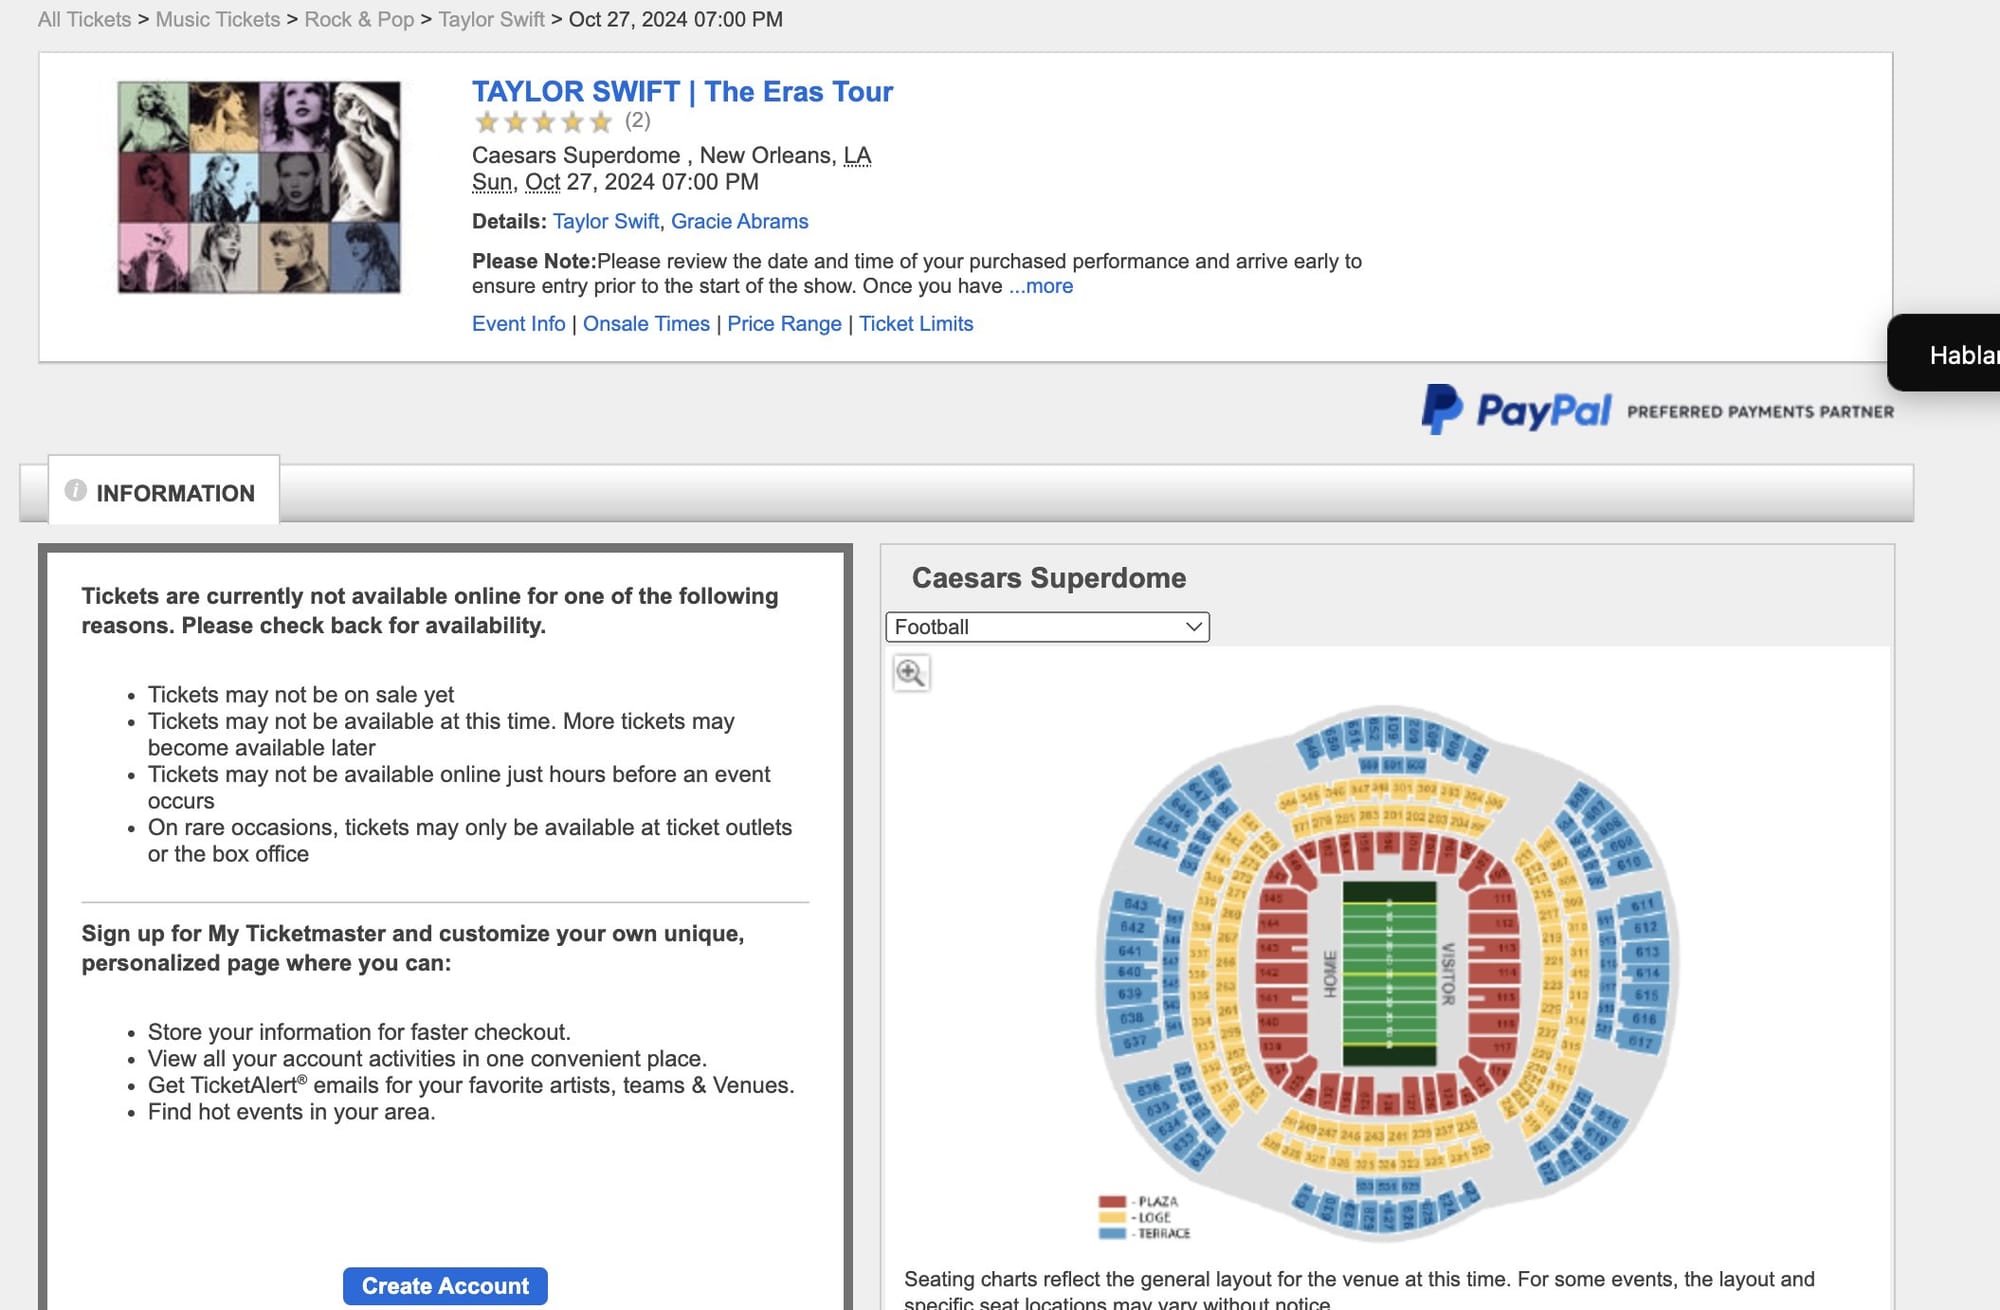Screen dimensions: 2000x1310
Task: Expand the '...more' note text
Action: 1040,286
